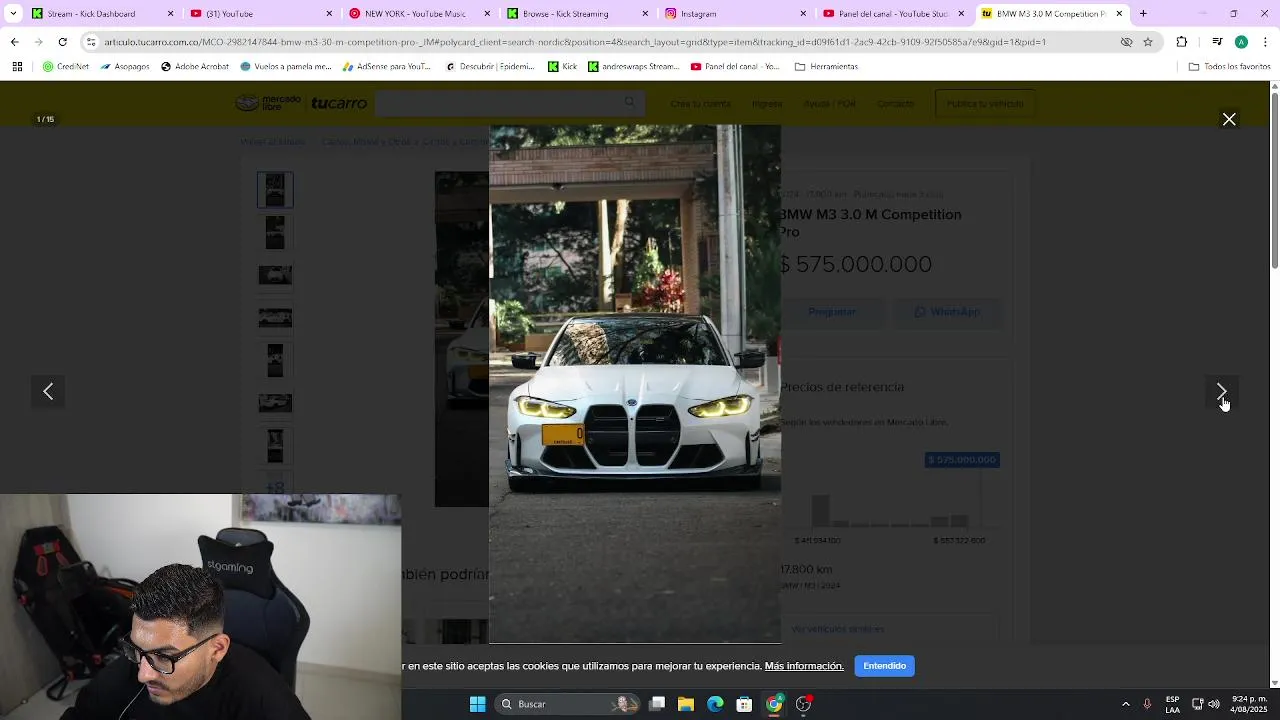Open the Vuelos a pamela bookmark
1280x720 pixels.
click(285, 66)
